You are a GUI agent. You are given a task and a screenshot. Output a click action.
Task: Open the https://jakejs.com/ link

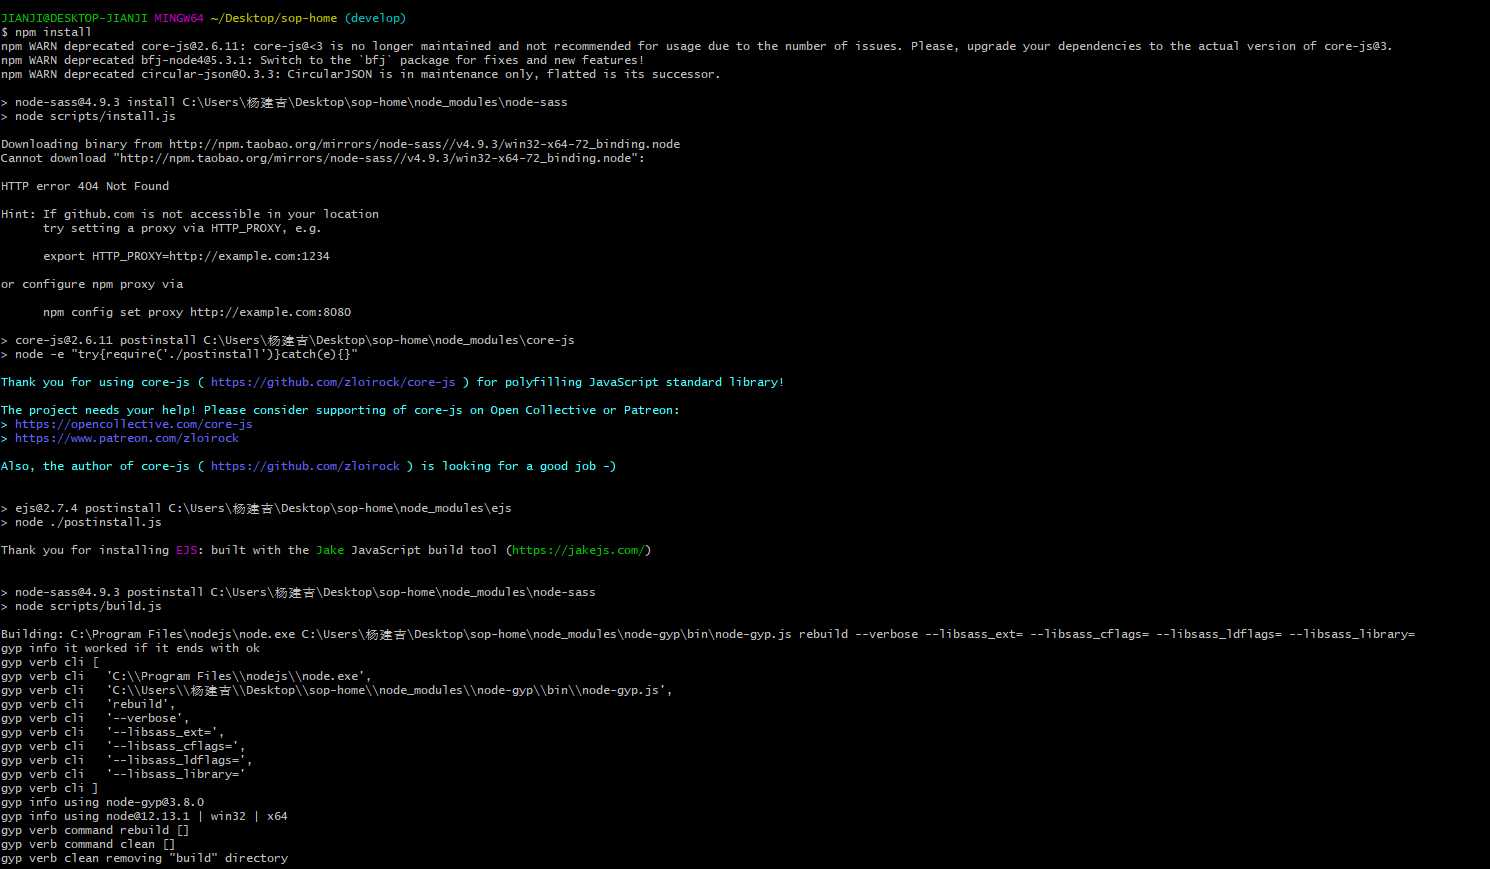tap(578, 550)
